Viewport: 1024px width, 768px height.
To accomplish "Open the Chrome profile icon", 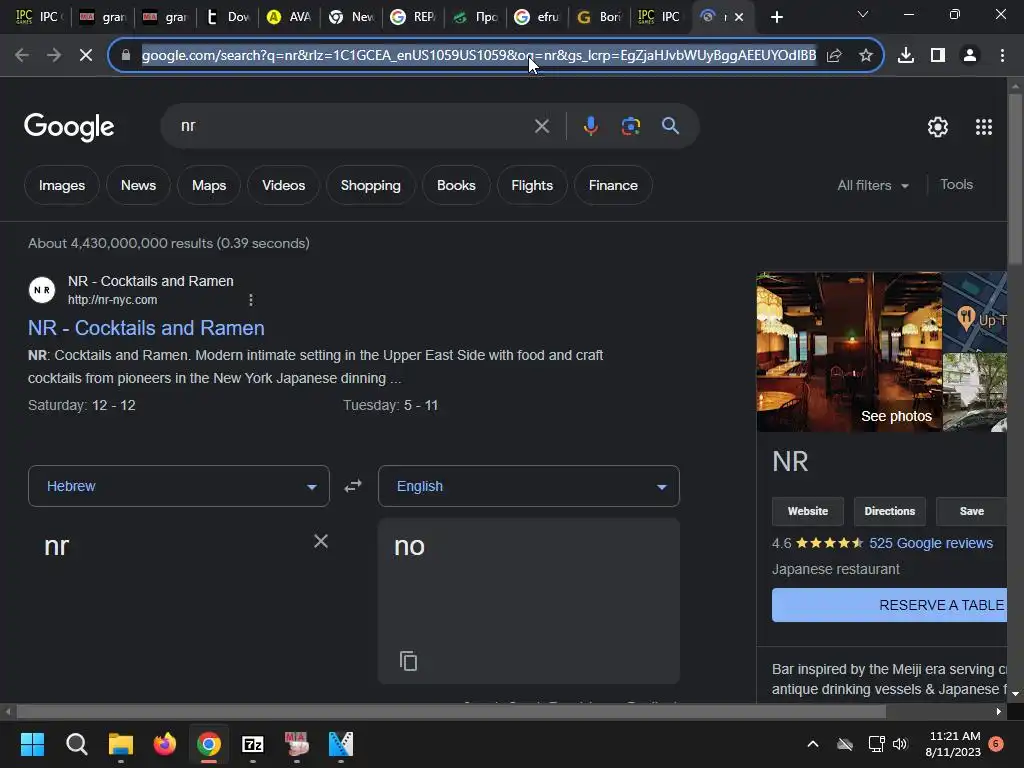I will click(x=970, y=56).
